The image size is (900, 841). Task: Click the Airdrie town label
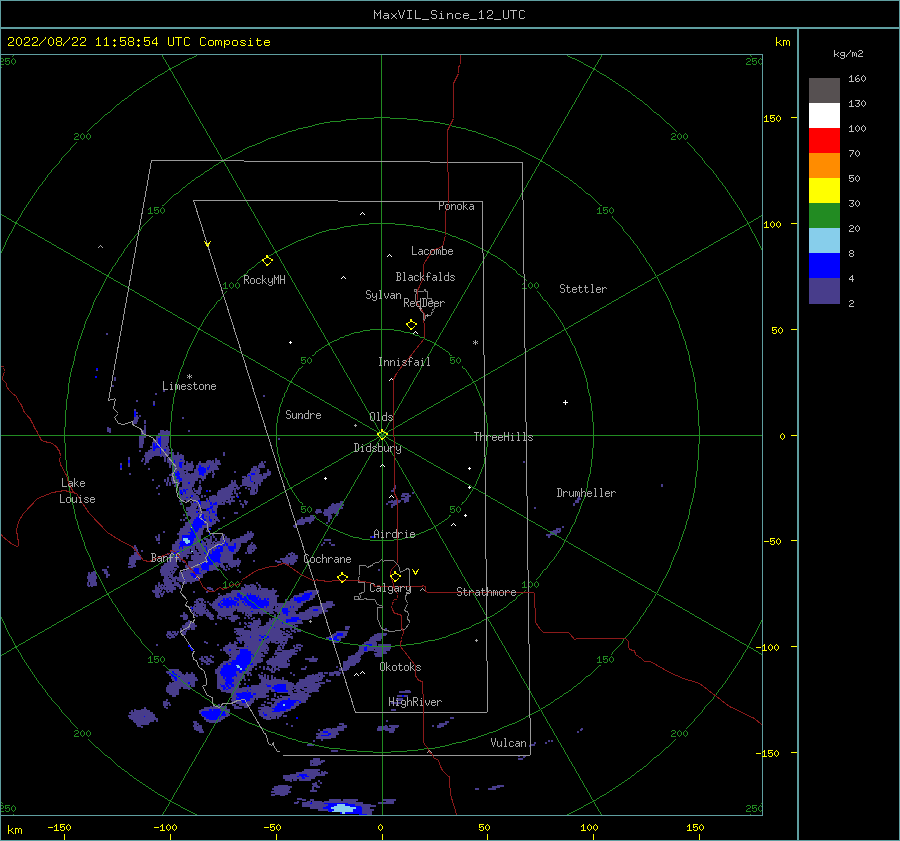394,534
